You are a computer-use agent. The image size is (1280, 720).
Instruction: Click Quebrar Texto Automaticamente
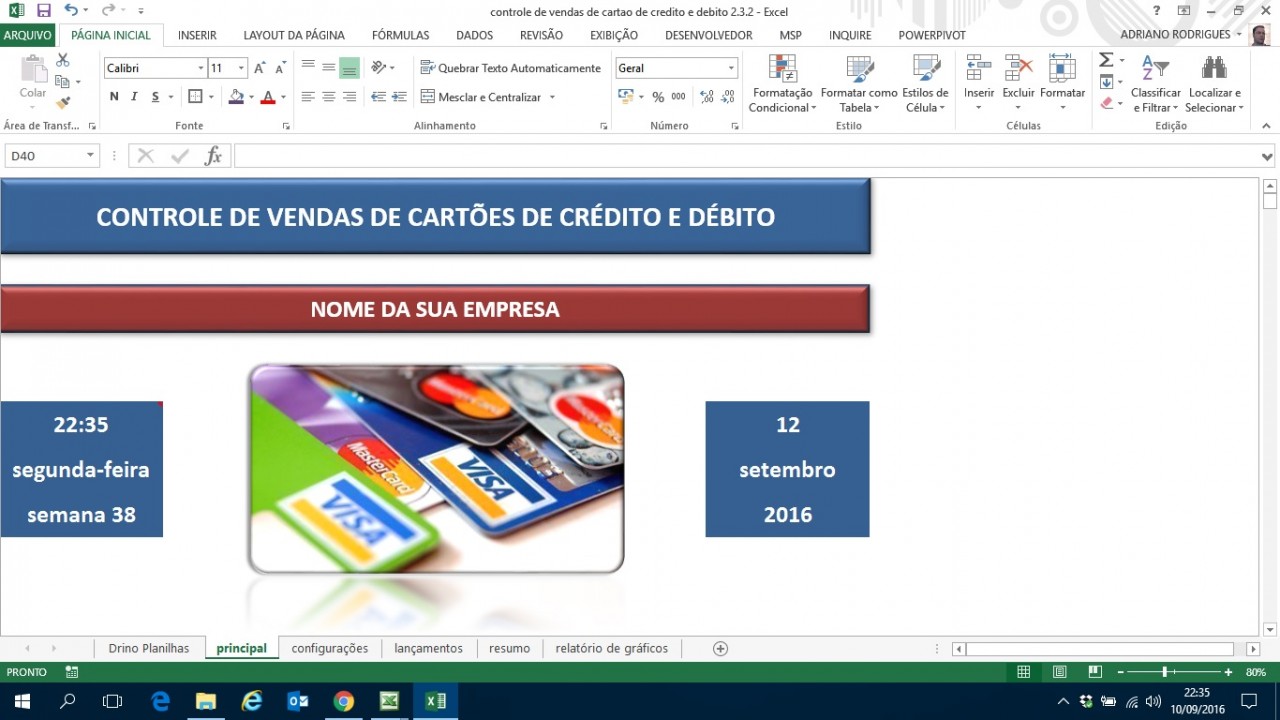point(511,68)
